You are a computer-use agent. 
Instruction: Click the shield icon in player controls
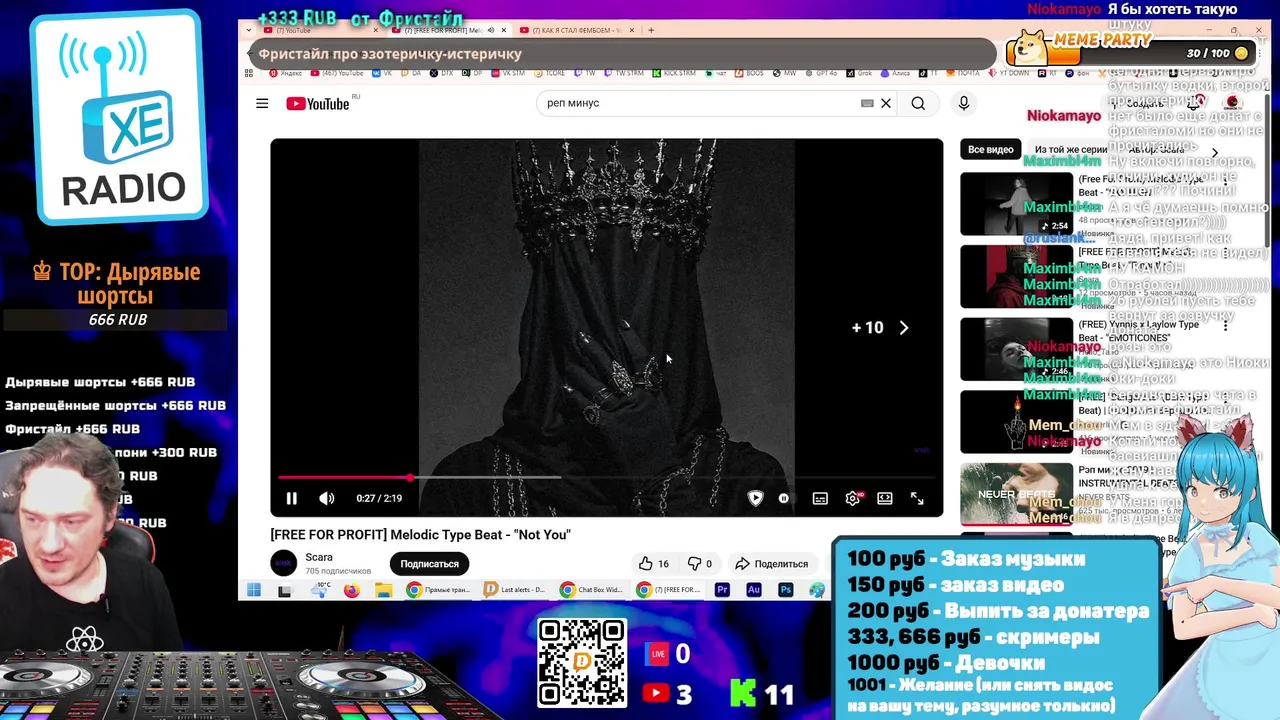[756, 498]
